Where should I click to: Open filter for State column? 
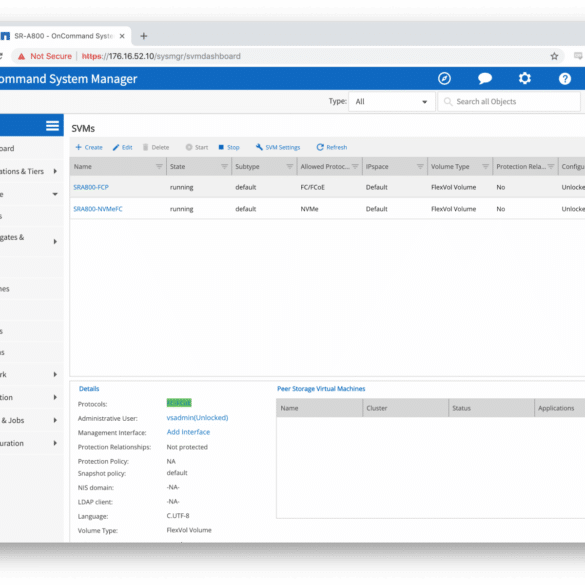[x=224, y=166]
